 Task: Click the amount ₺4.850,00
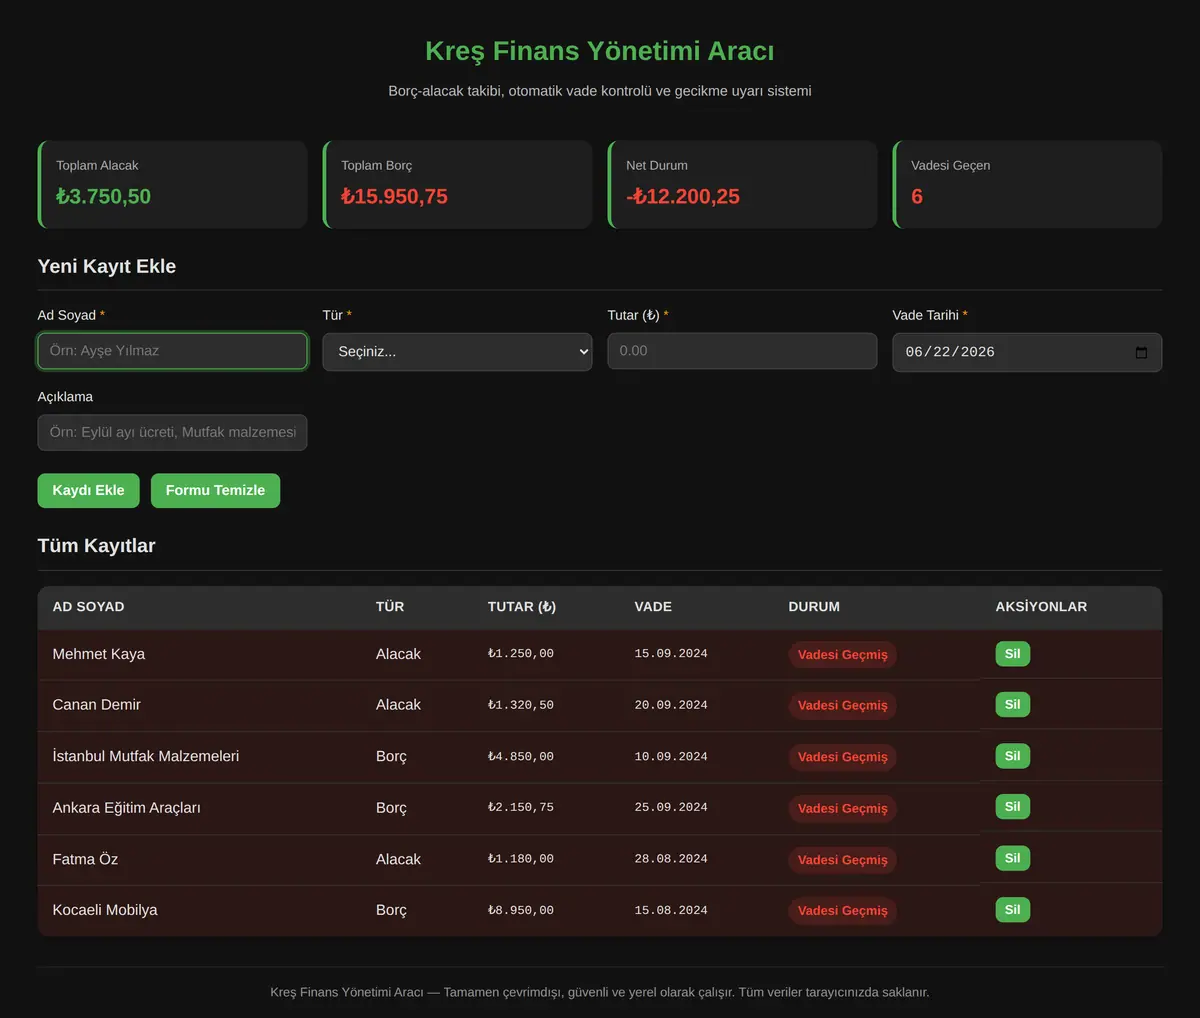pyautogui.click(x=520, y=757)
